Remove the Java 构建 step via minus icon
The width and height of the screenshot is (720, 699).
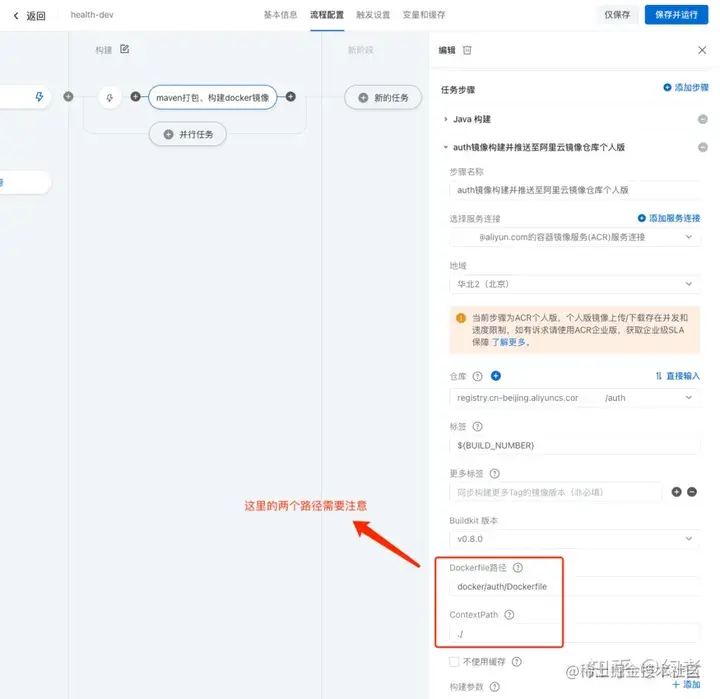[x=703, y=119]
